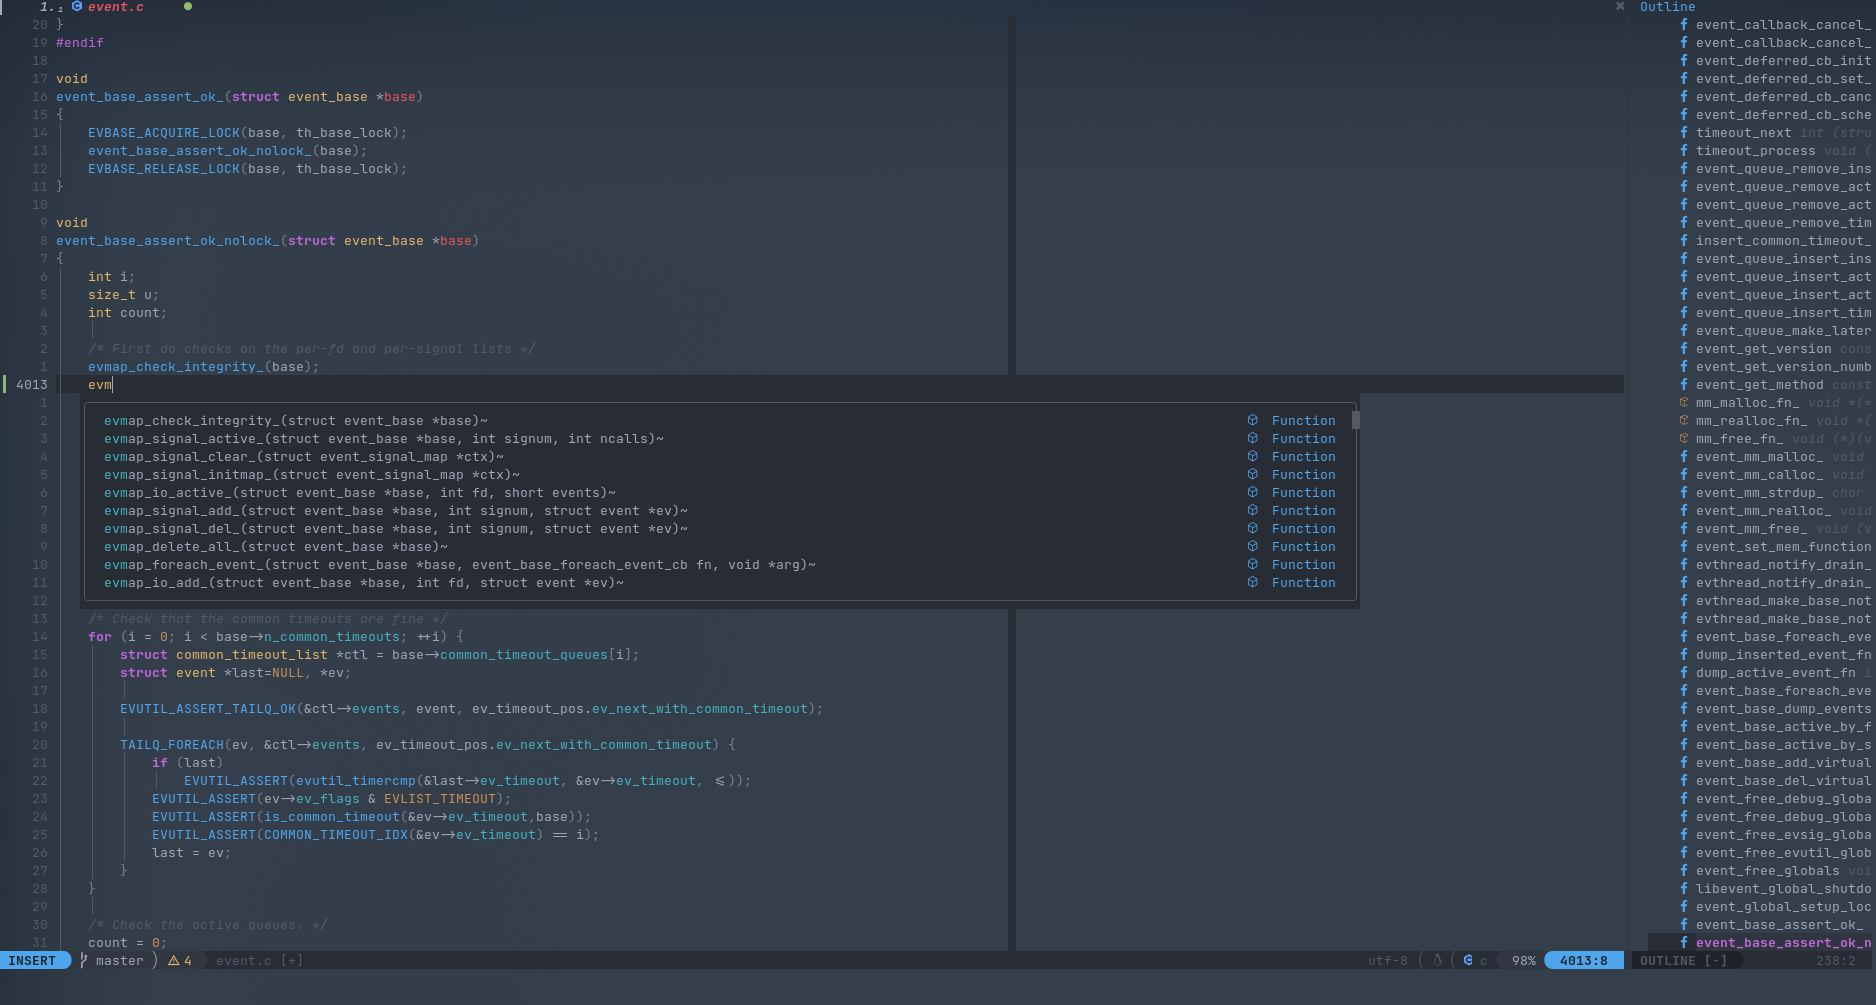1876x1005 pixels.
Task: Click function icon beside event_free_globals
Action: [1684, 871]
